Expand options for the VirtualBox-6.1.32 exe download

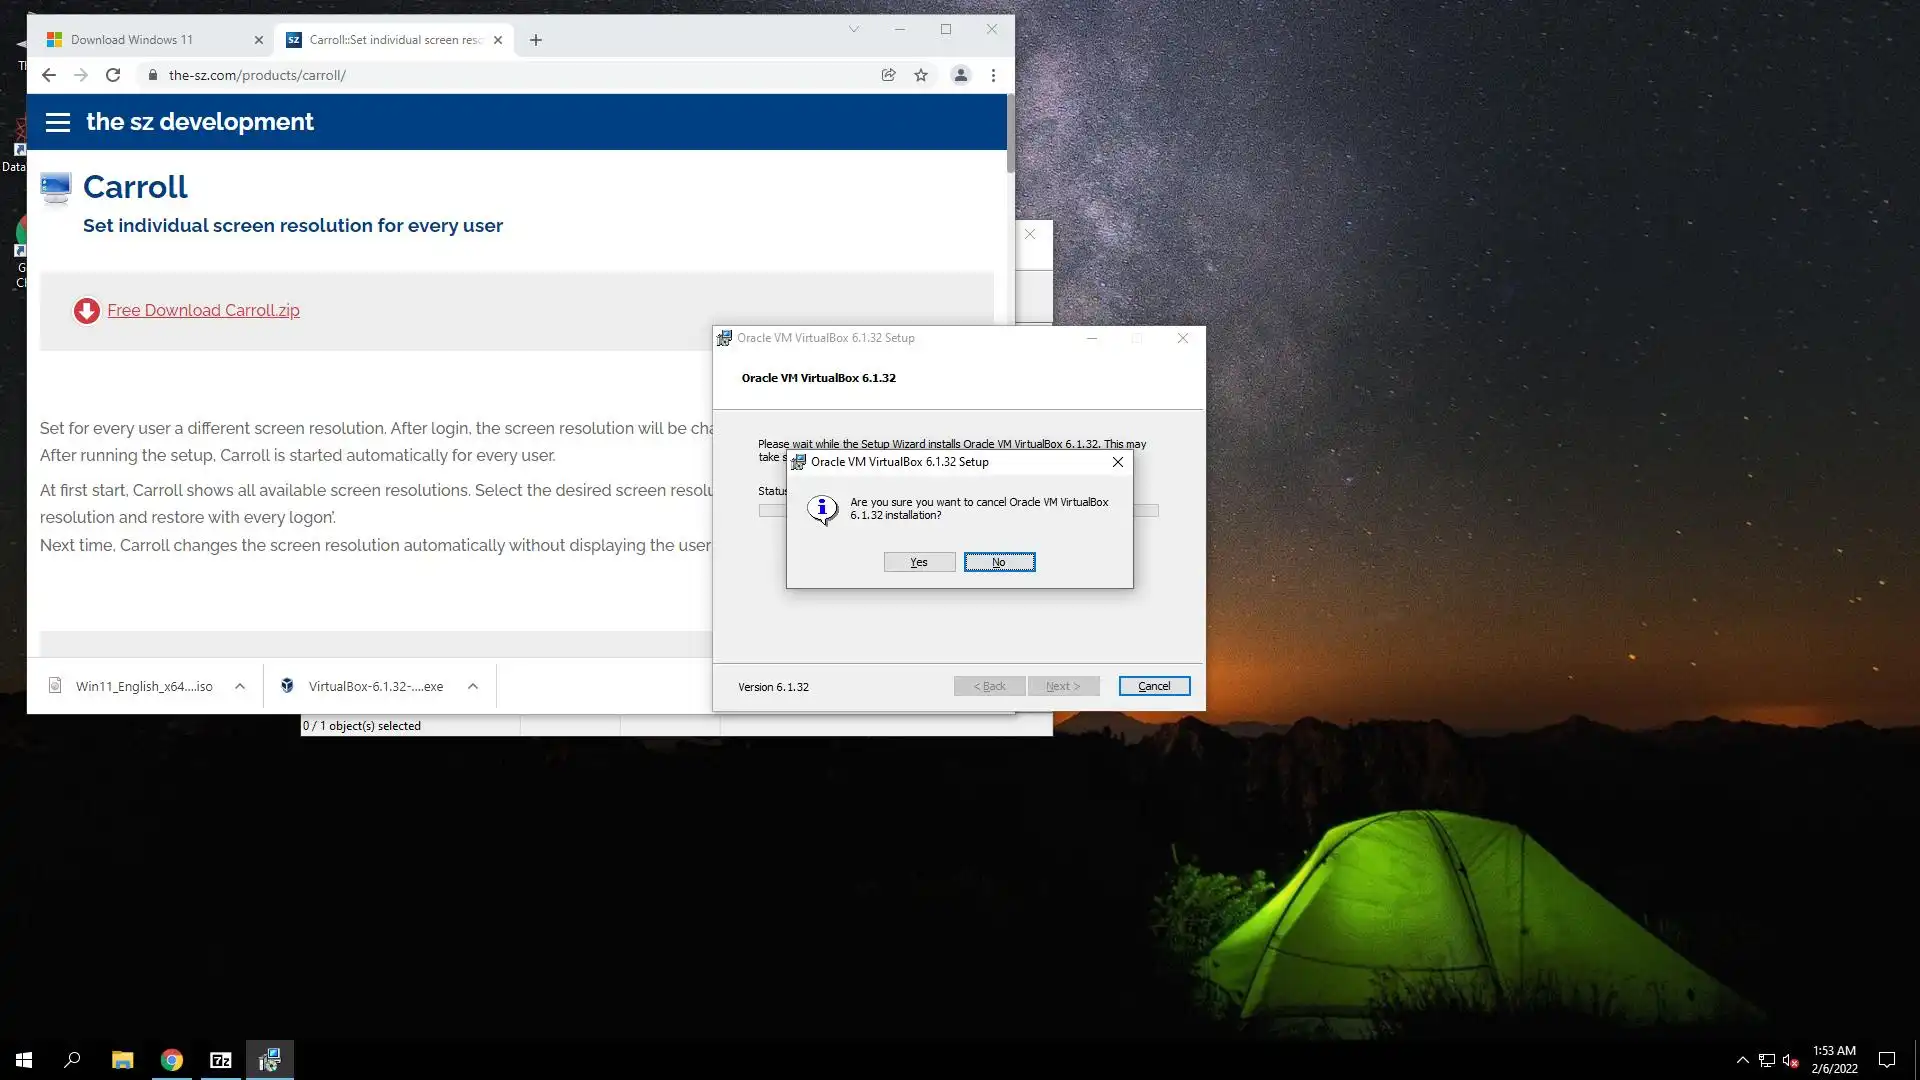pyautogui.click(x=473, y=686)
